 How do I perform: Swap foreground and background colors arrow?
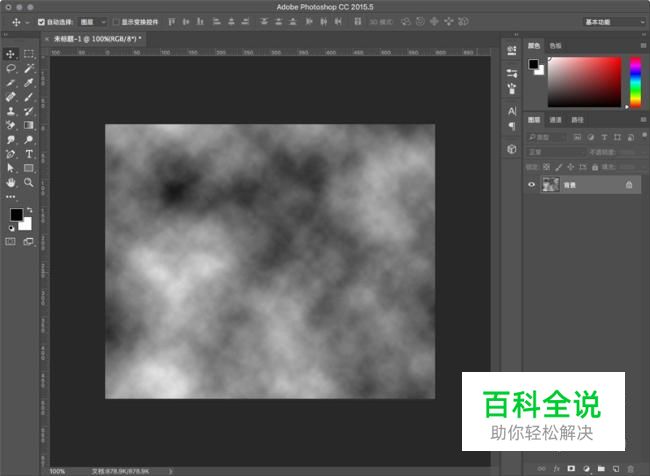click(x=29, y=210)
